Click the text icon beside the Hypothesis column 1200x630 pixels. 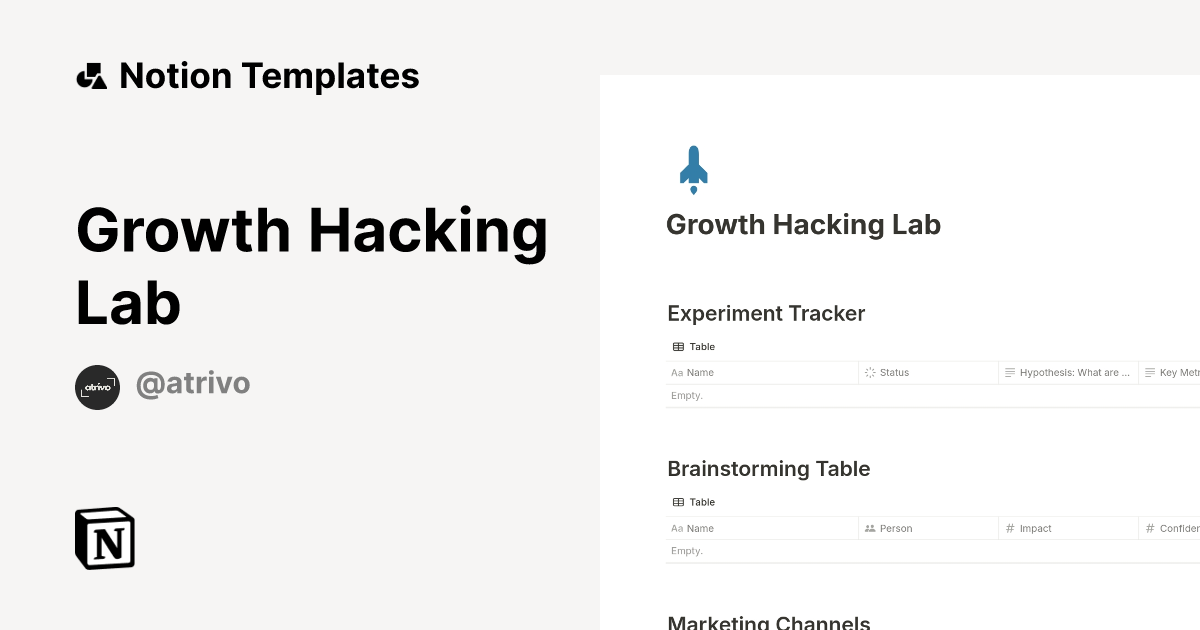coord(1010,372)
